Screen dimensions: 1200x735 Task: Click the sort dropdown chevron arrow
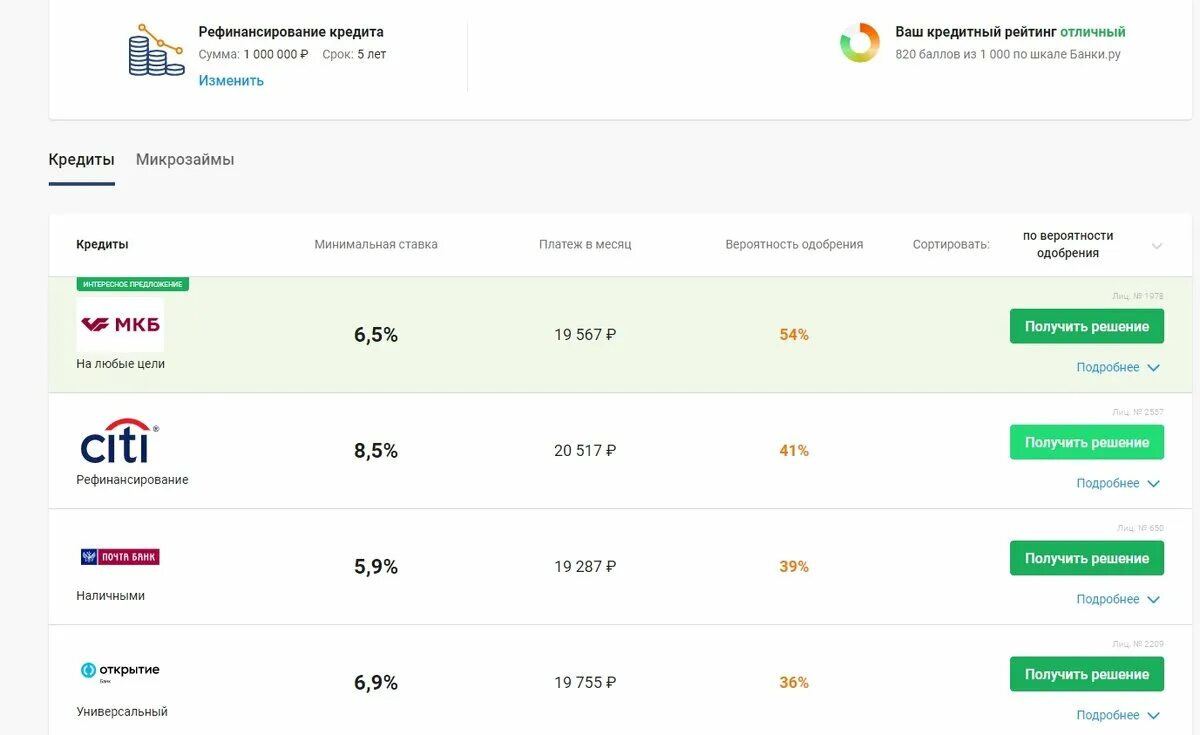pyautogui.click(x=1157, y=246)
